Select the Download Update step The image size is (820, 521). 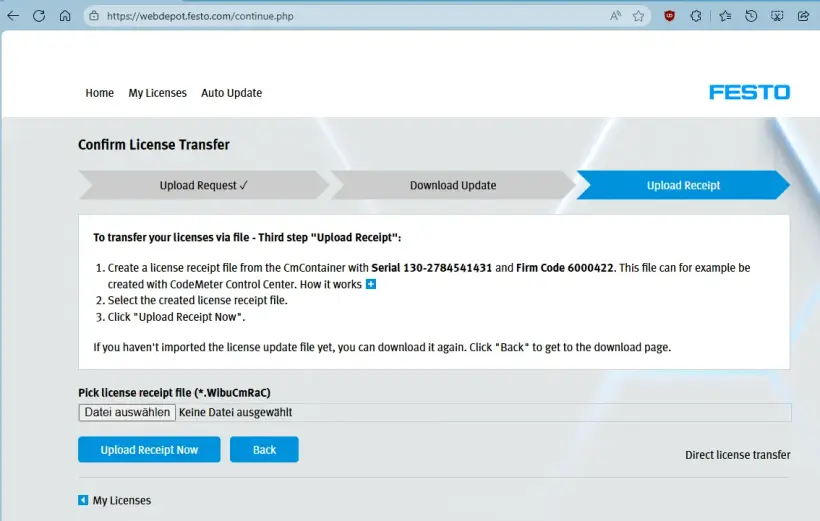(x=453, y=185)
